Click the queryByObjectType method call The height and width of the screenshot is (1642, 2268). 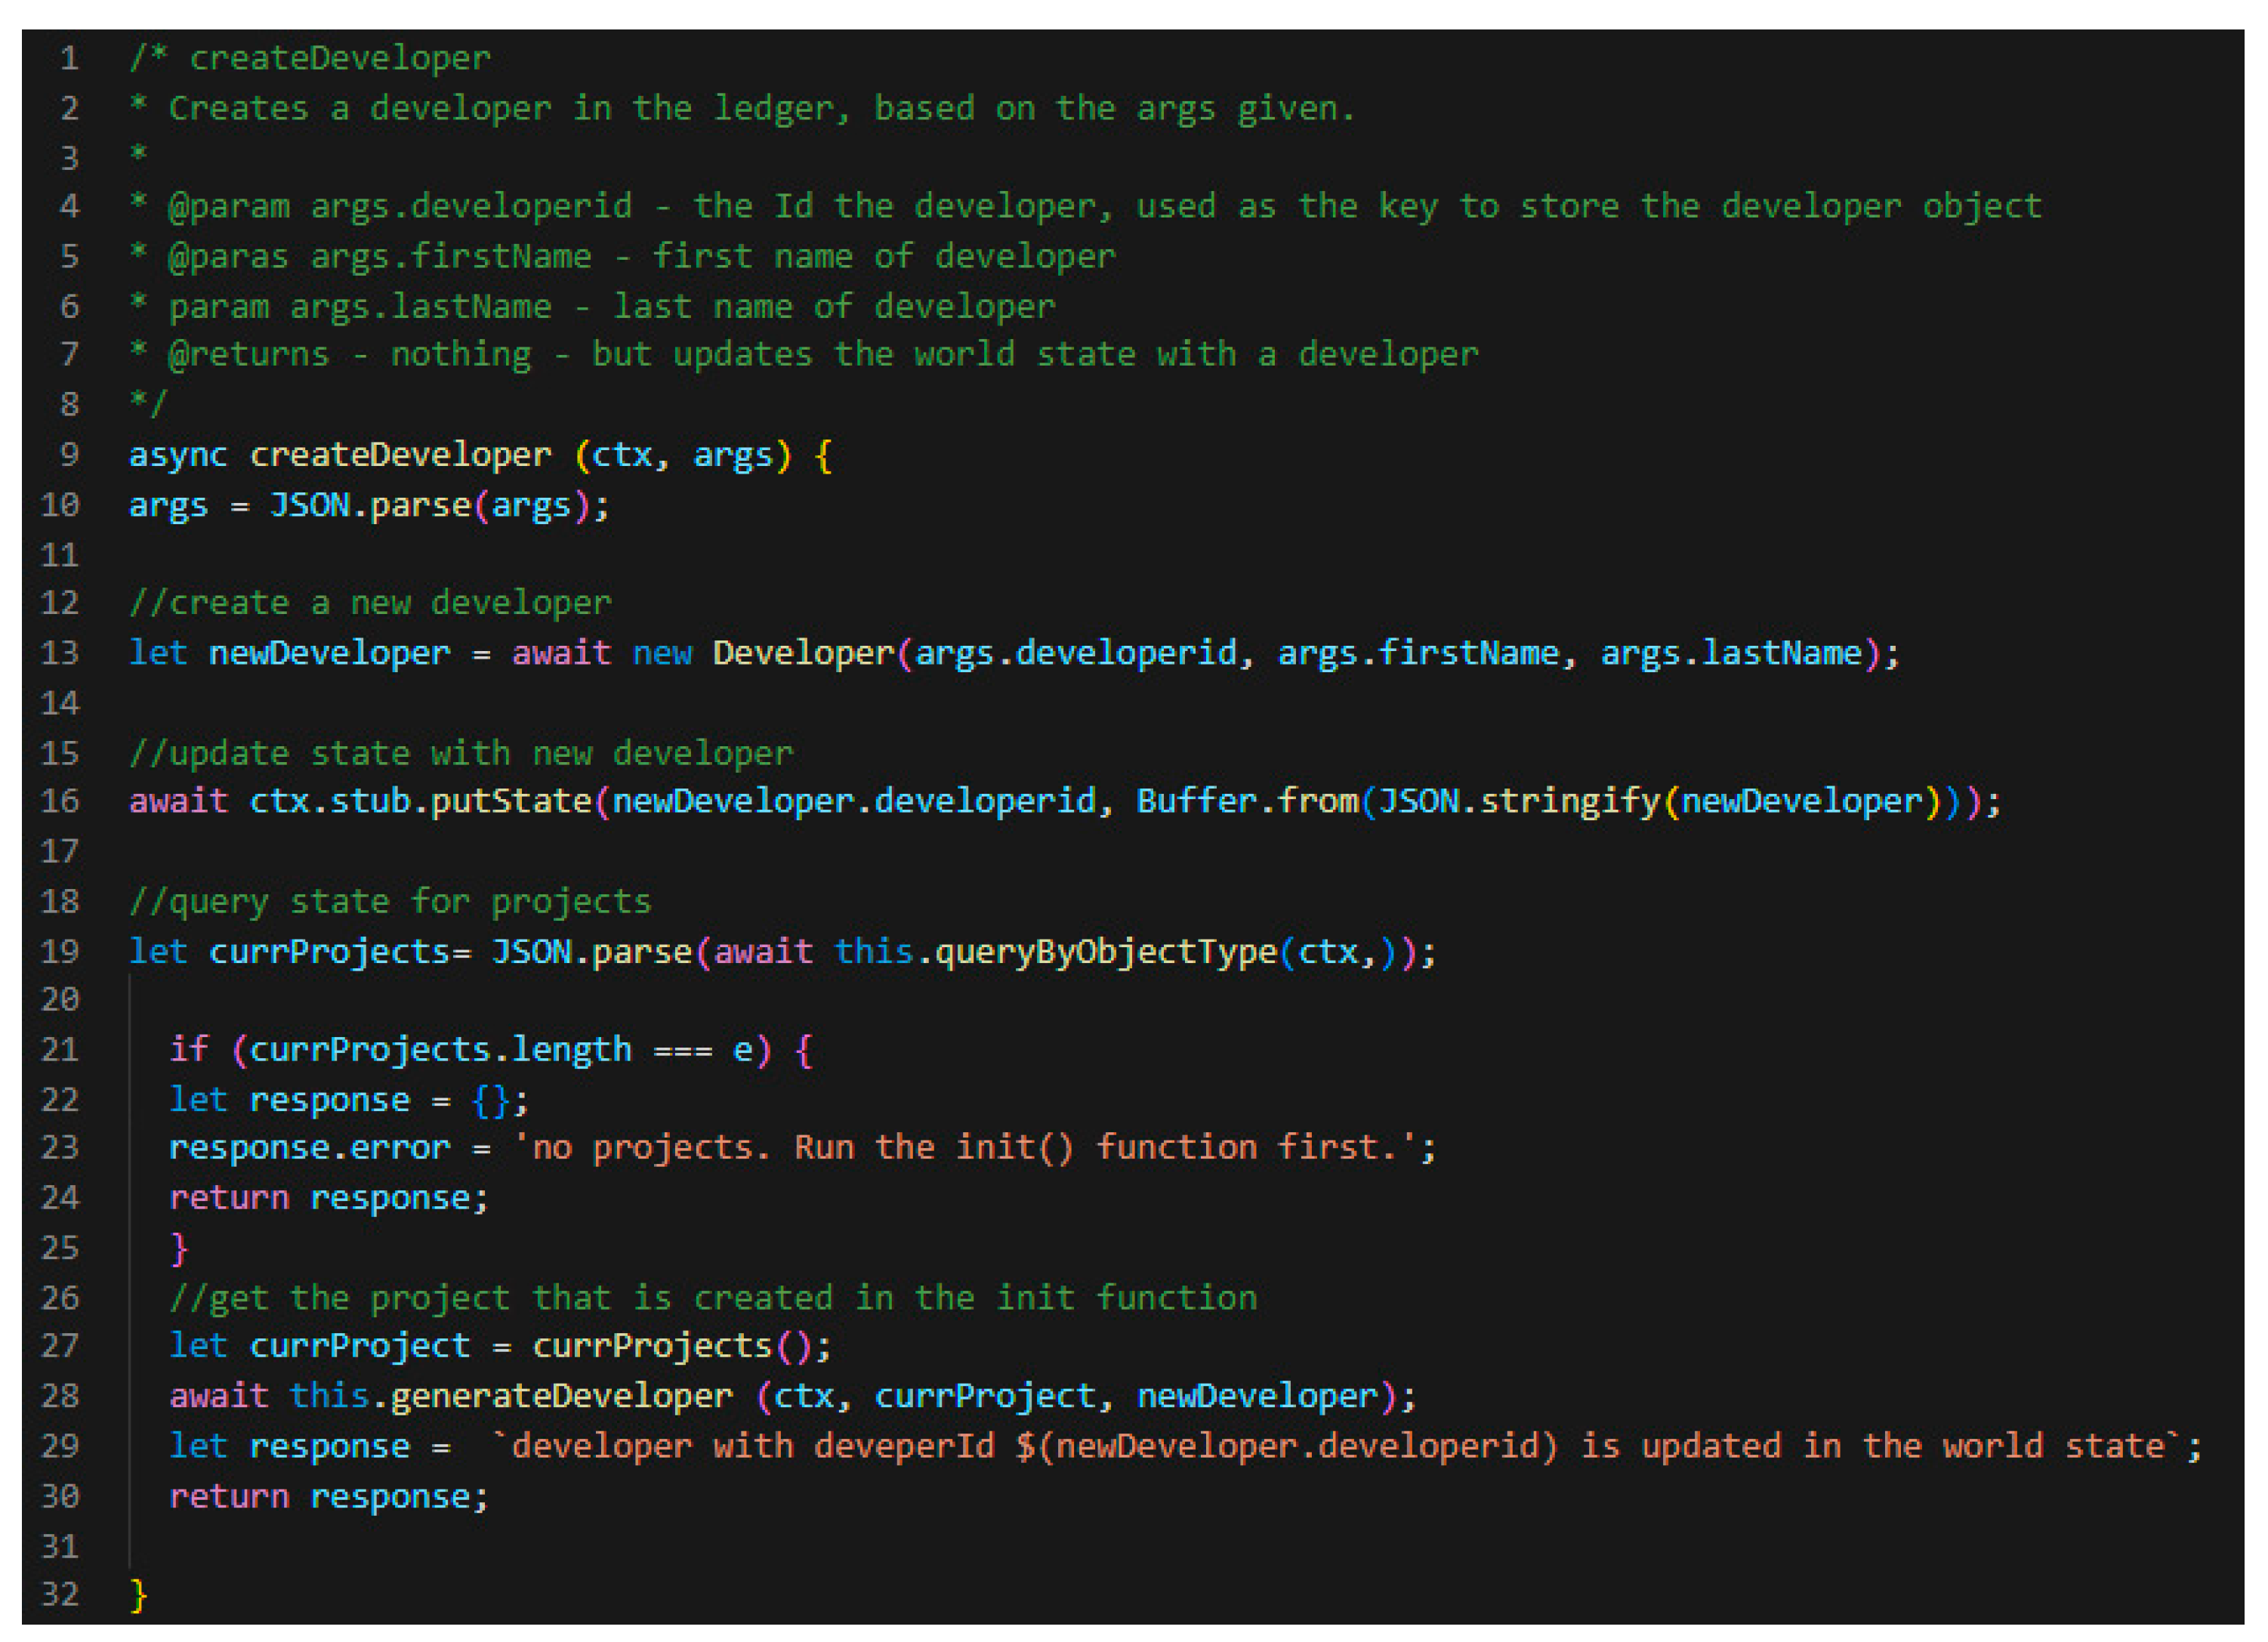tap(1106, 951)
